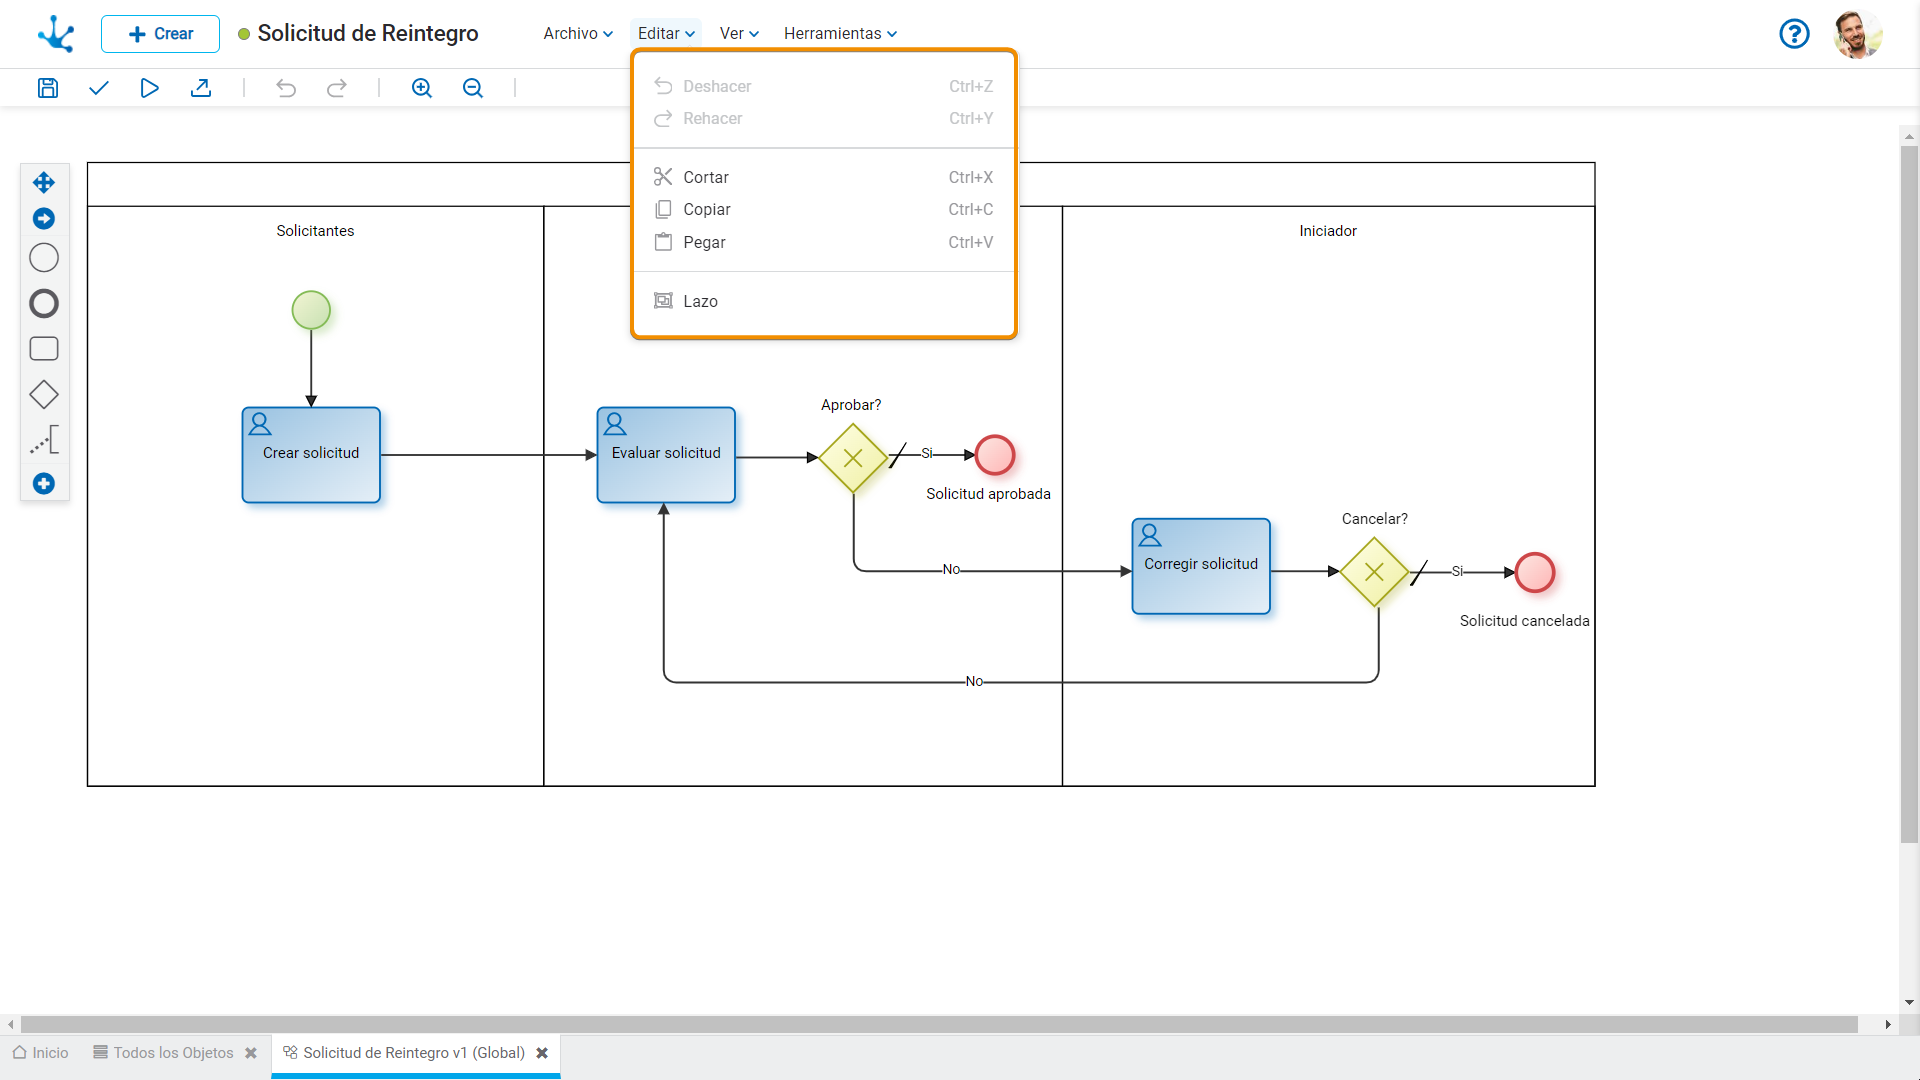Viewport: 1920px width, 1080px height.
Task: Click the horizontal scrollbar track
Action: point(939,1024)
